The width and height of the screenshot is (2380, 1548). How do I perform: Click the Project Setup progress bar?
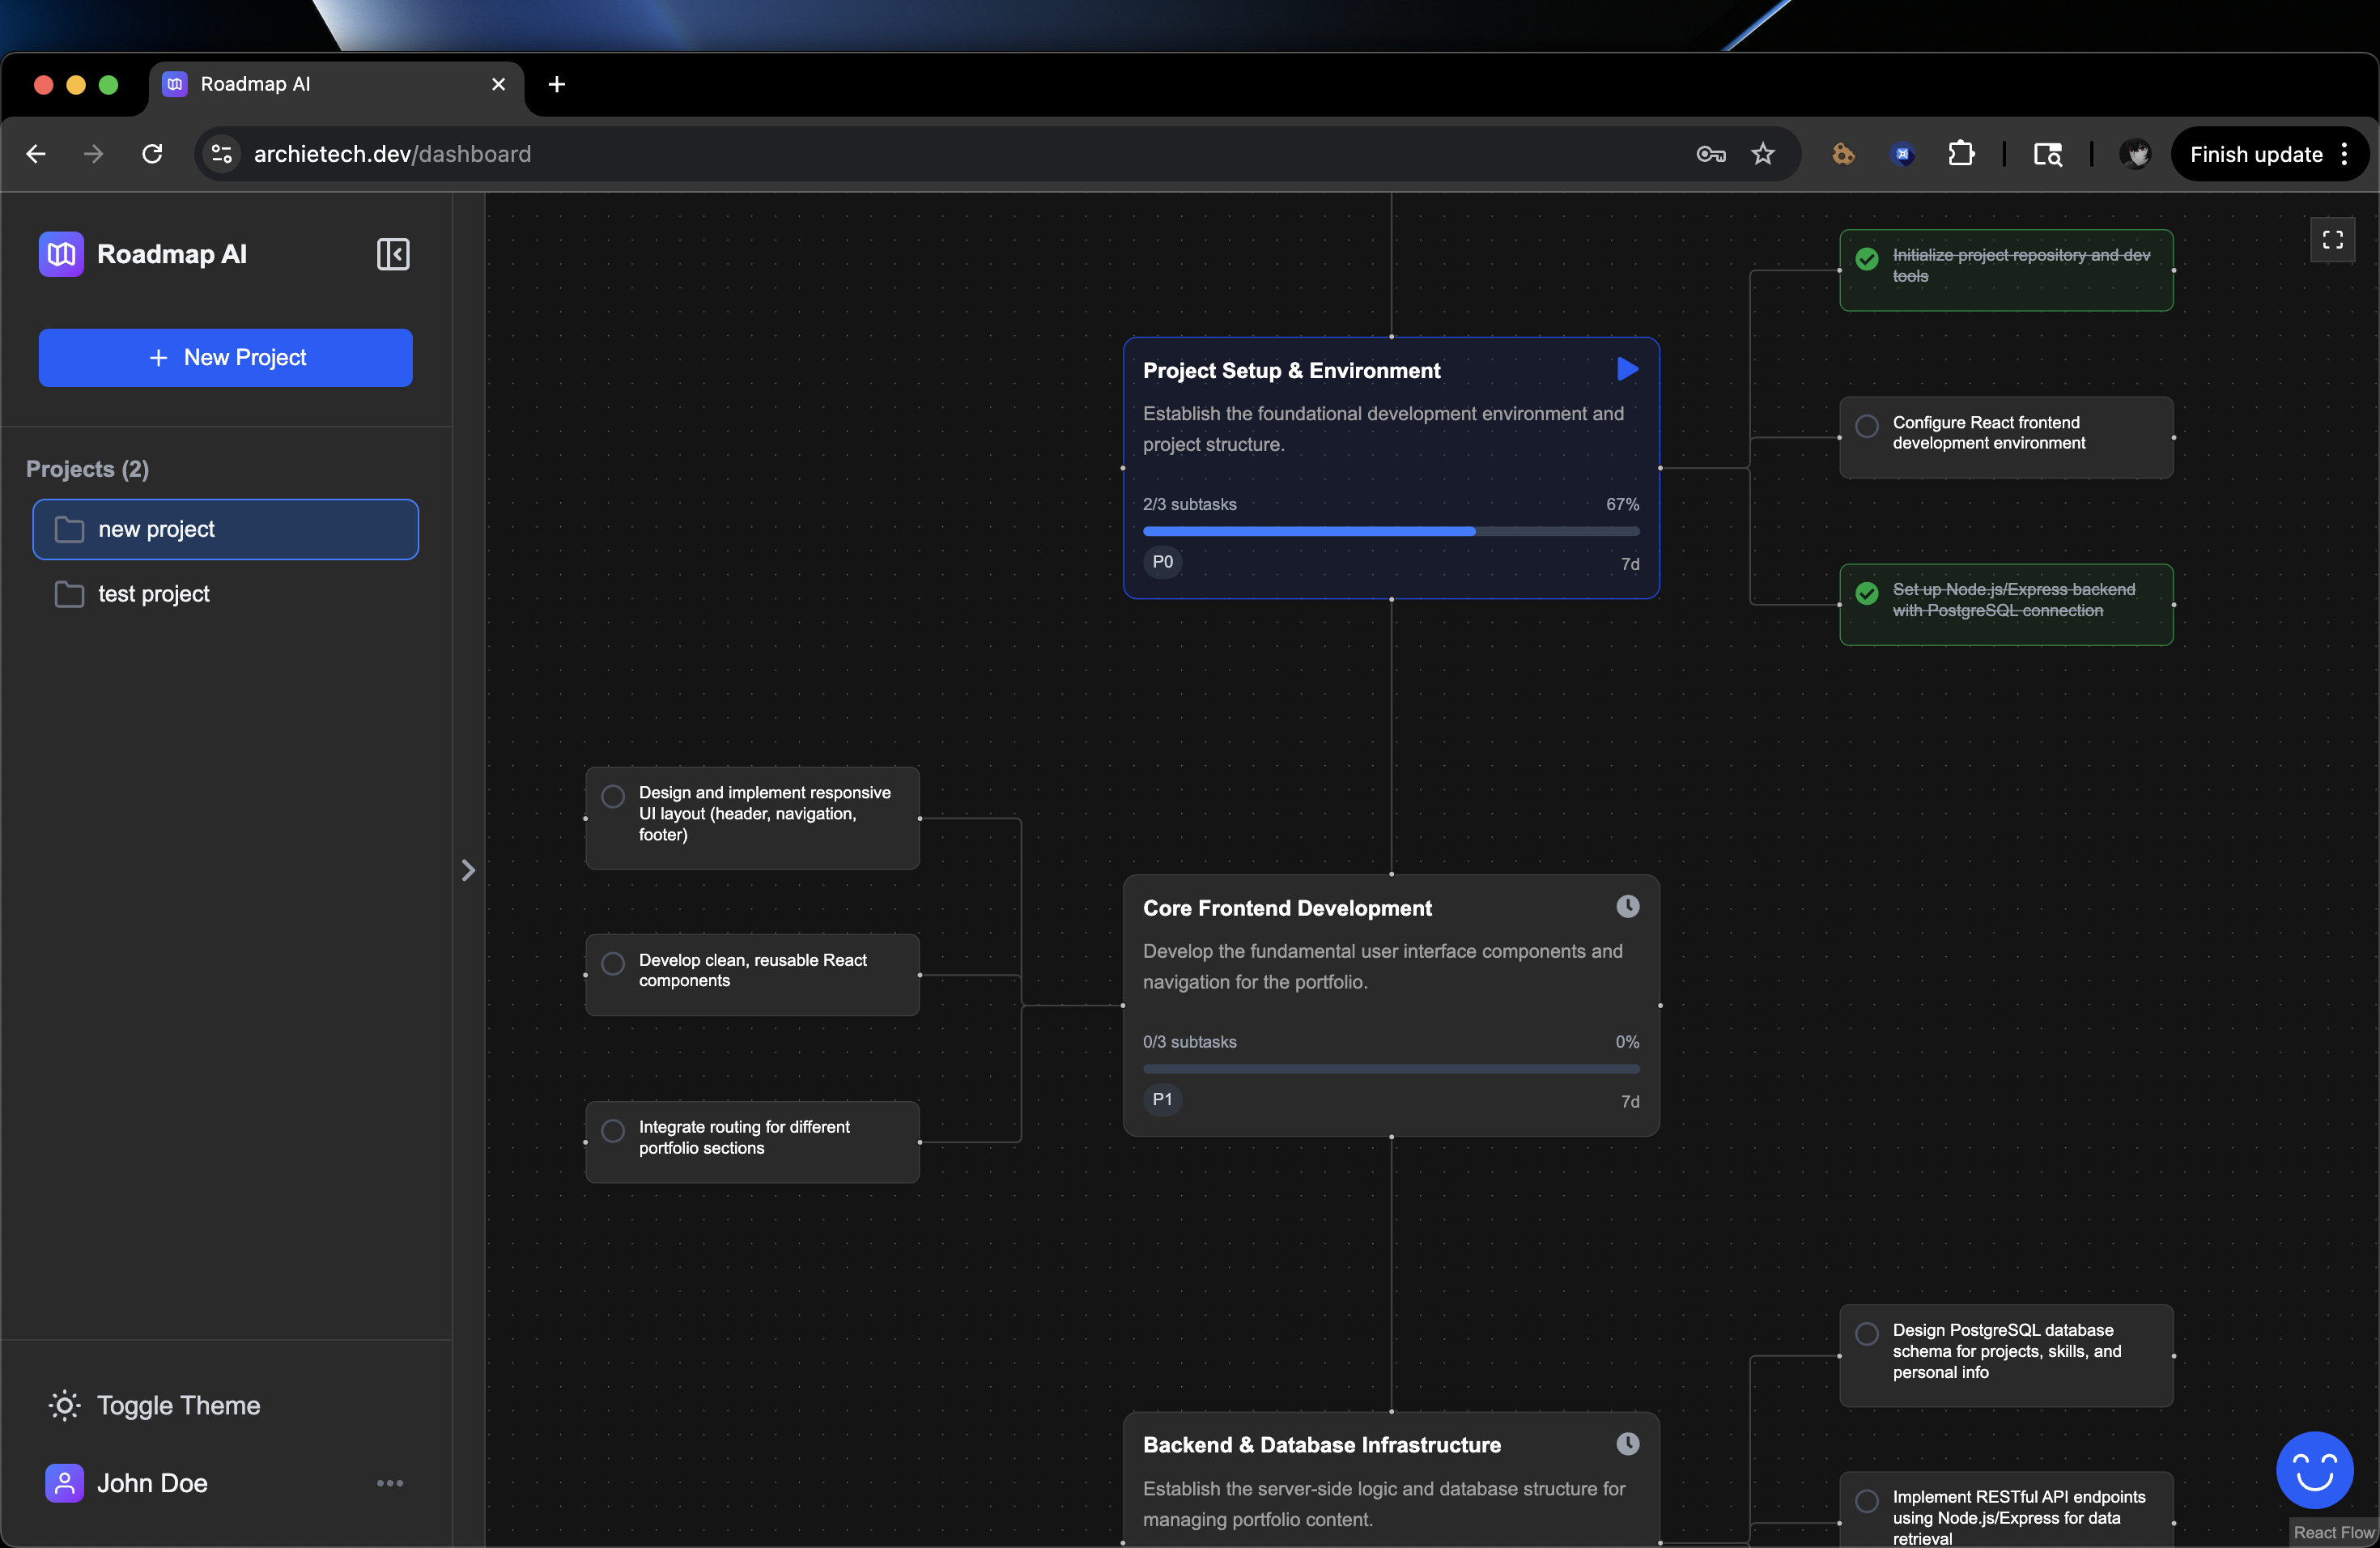[1390, 531]
